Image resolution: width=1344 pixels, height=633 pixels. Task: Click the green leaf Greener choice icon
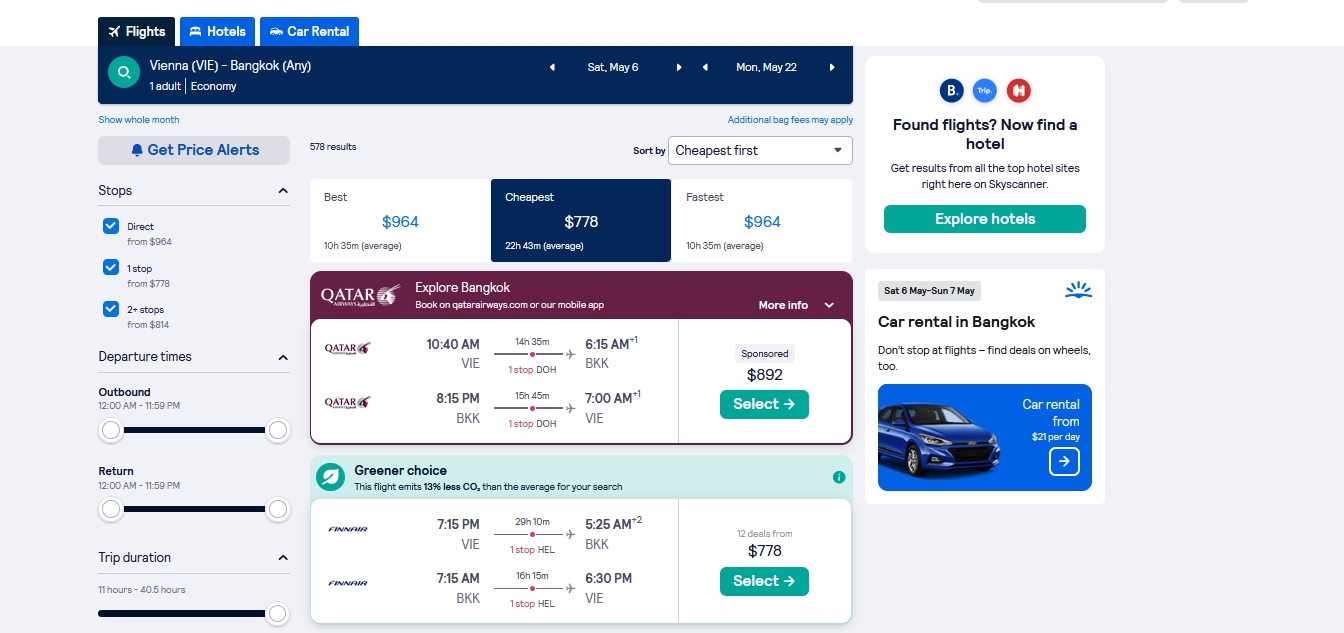tap(331, 477)
